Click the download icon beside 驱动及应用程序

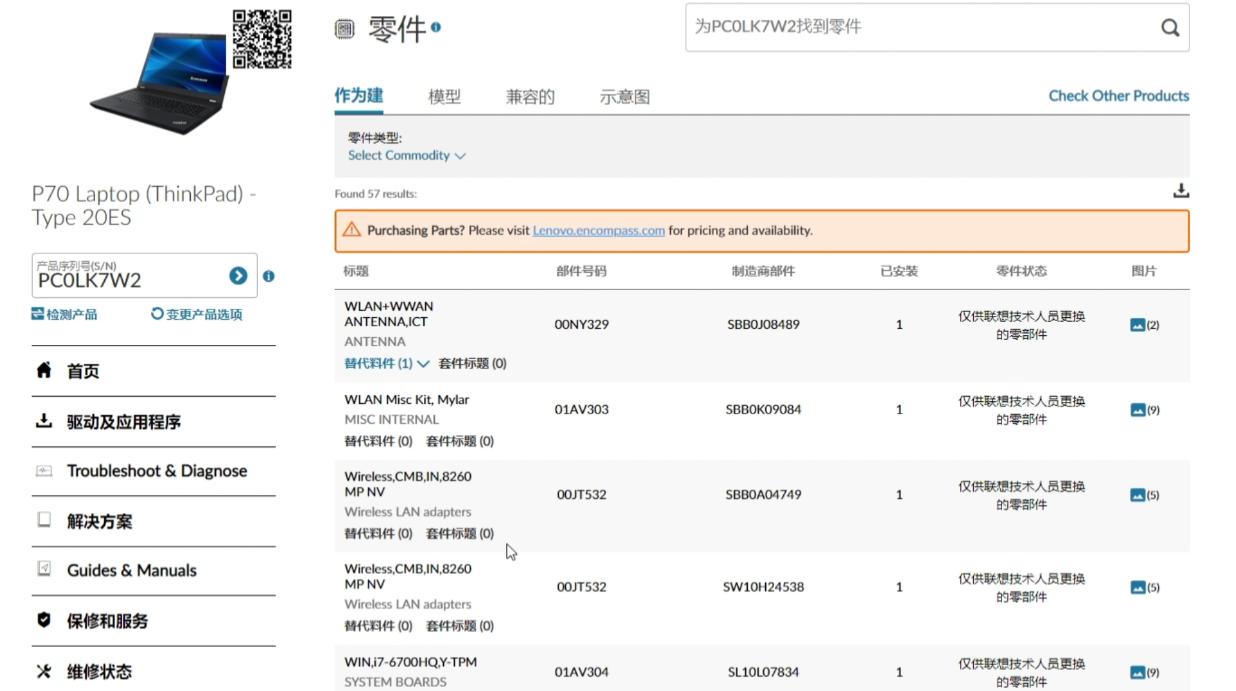point(42,421)
